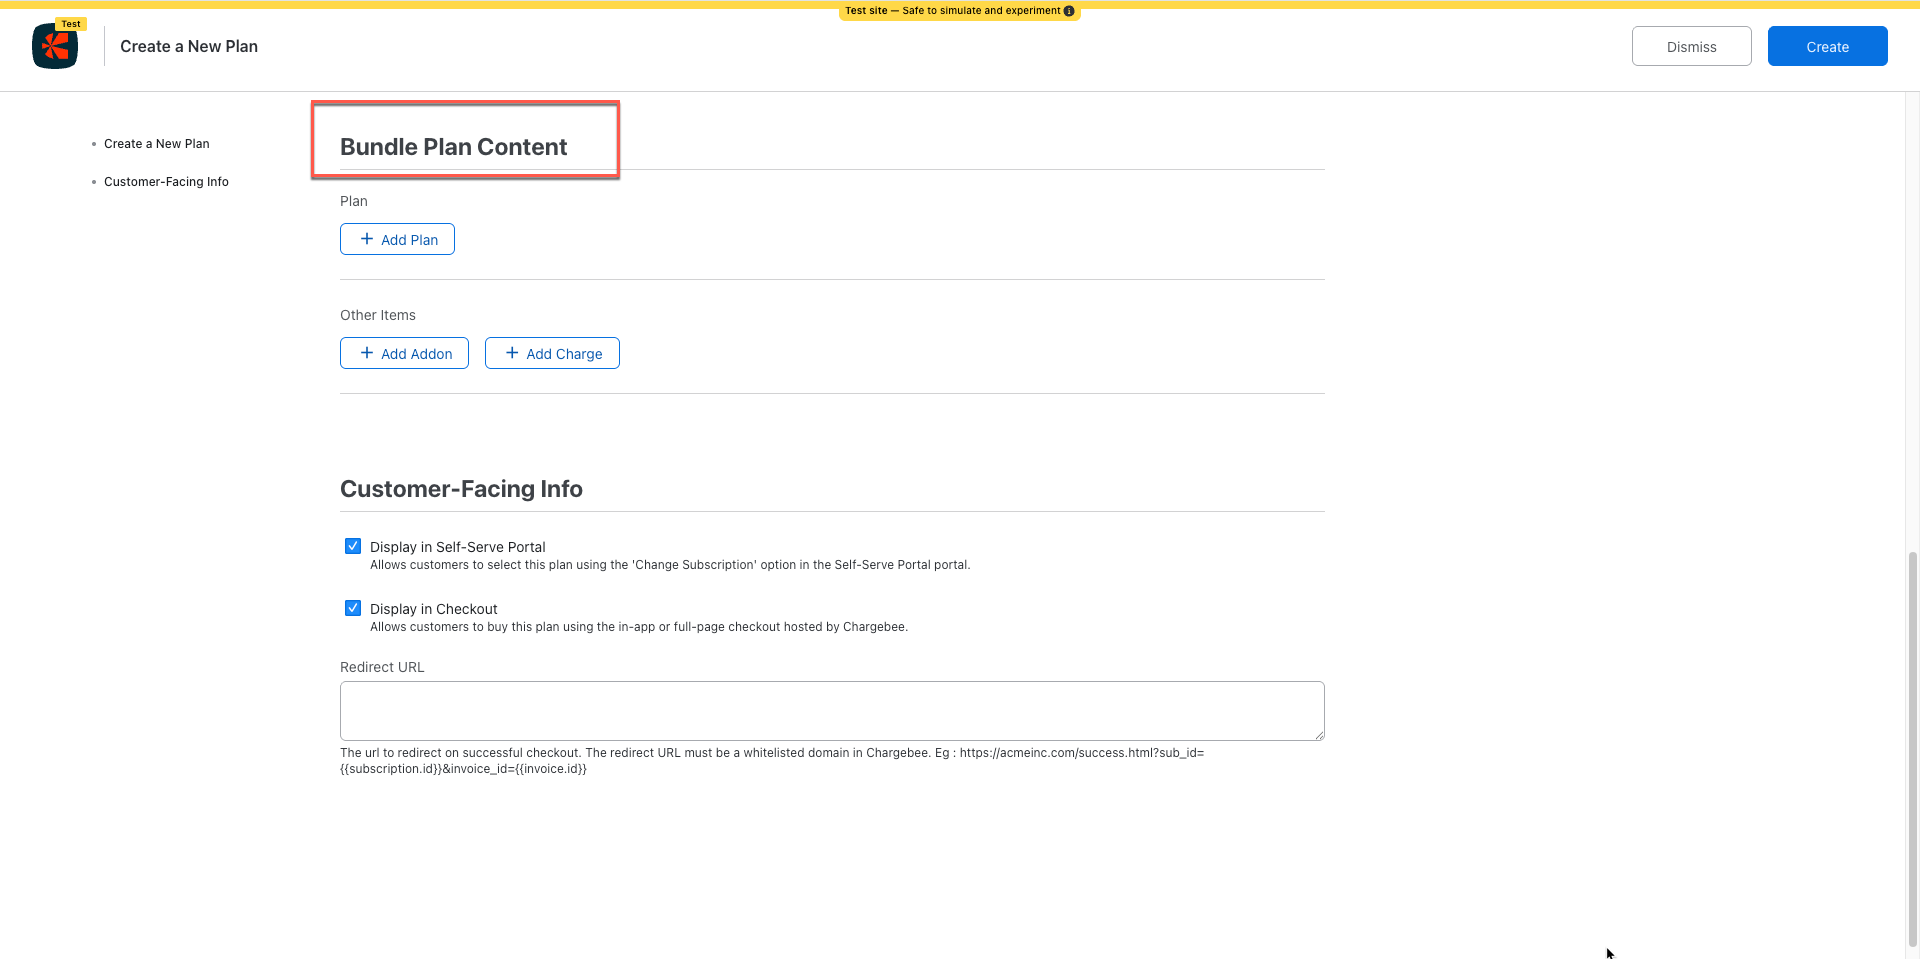1920x959 pixels.
Task: Toggle the Display in Checkout checkbox
Action: (353, 608)
